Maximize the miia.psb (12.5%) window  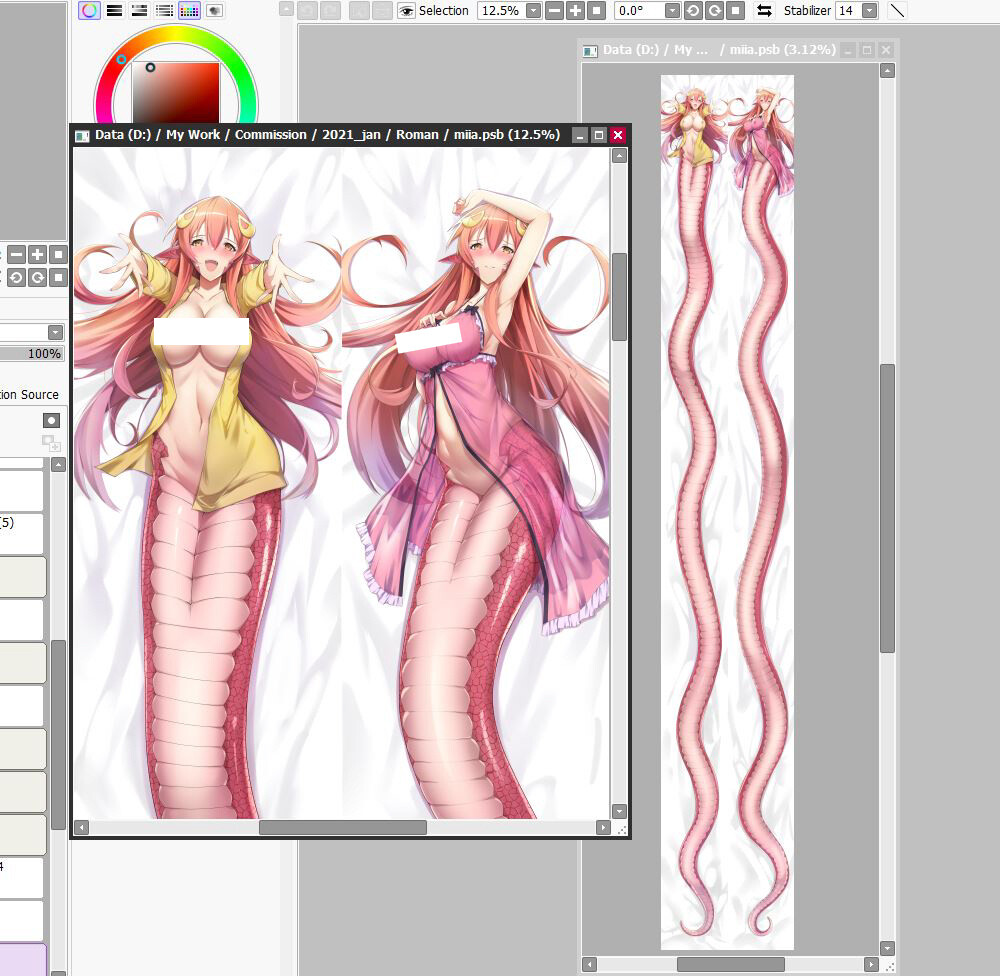coord(599,135)
